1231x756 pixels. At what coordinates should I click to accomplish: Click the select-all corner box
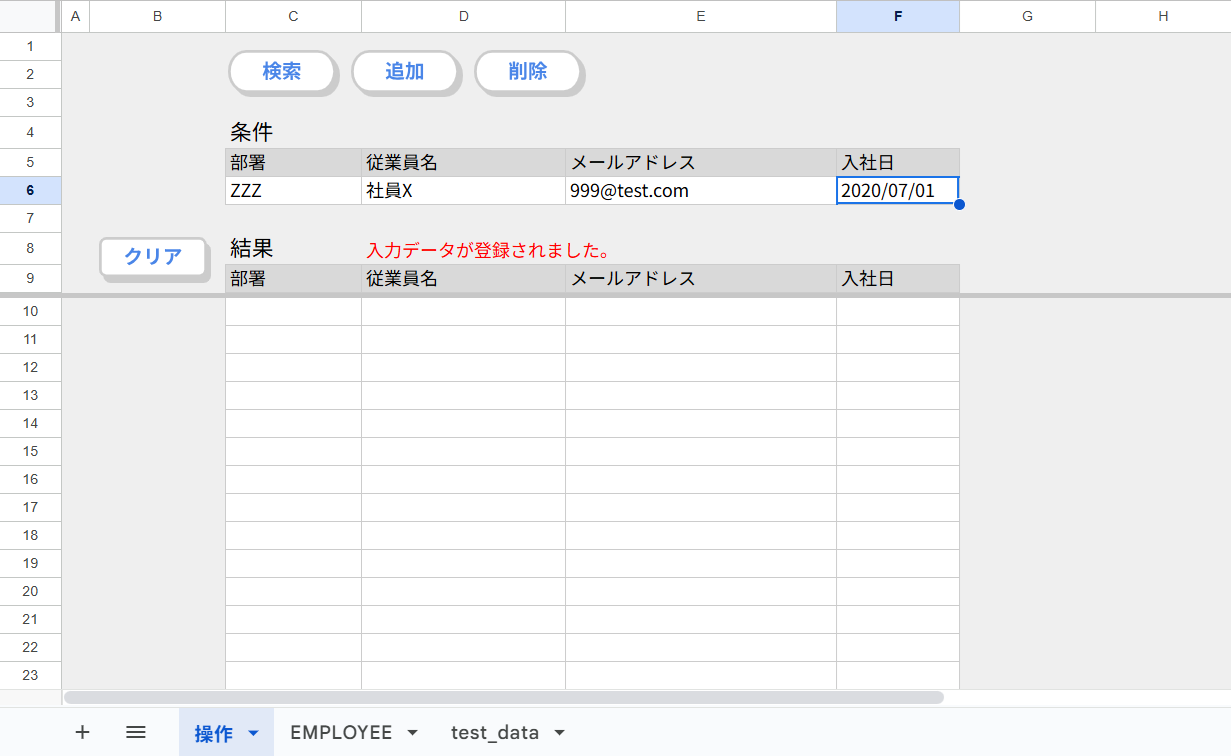[30, 16]
